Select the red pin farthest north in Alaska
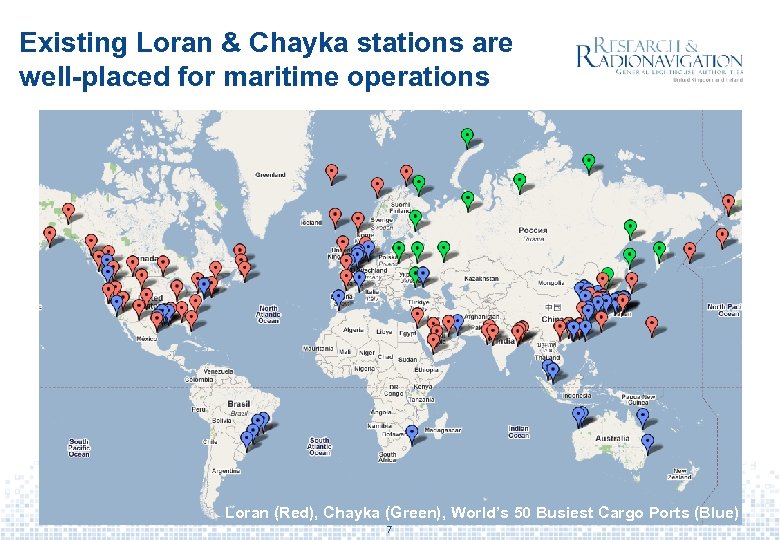This screenshot has height=540, width=780. coord(69,212)
